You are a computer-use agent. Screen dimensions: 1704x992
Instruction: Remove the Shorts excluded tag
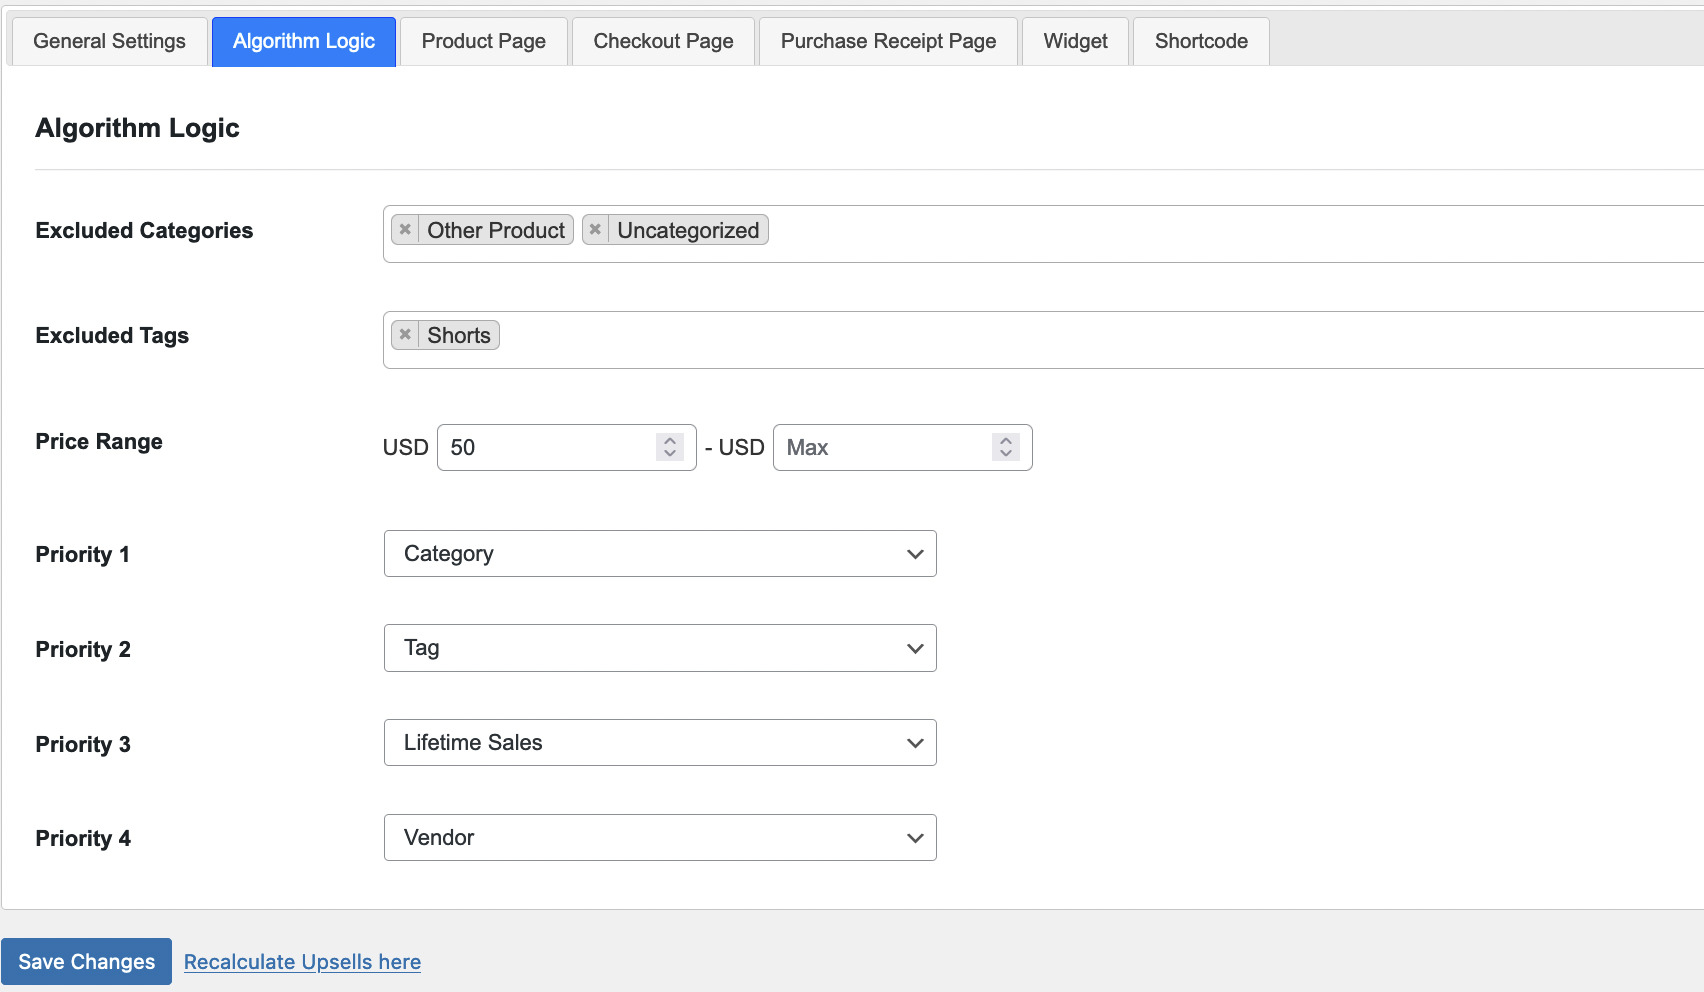(405, 335)
